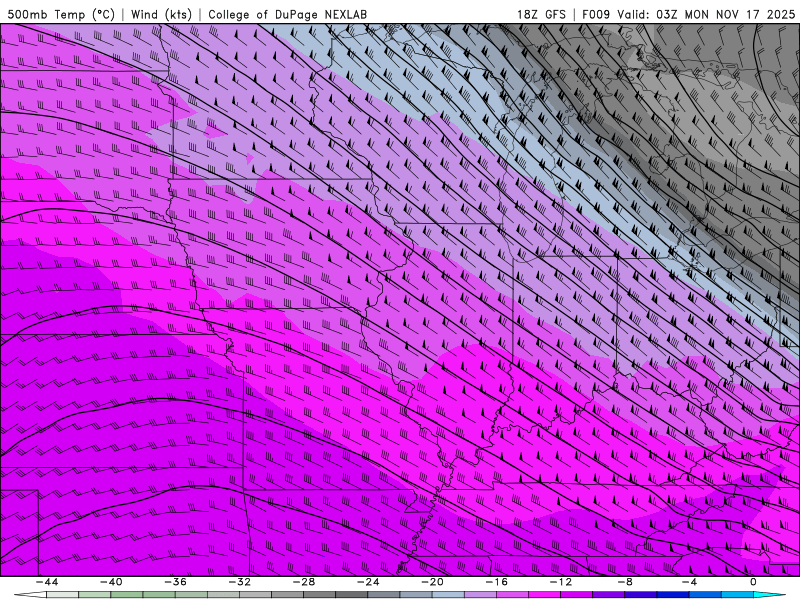Image resolution: width=800 pixels, height=600 pixels.
Task: Click the -12 colorbar label
Action: click(561, 582)
